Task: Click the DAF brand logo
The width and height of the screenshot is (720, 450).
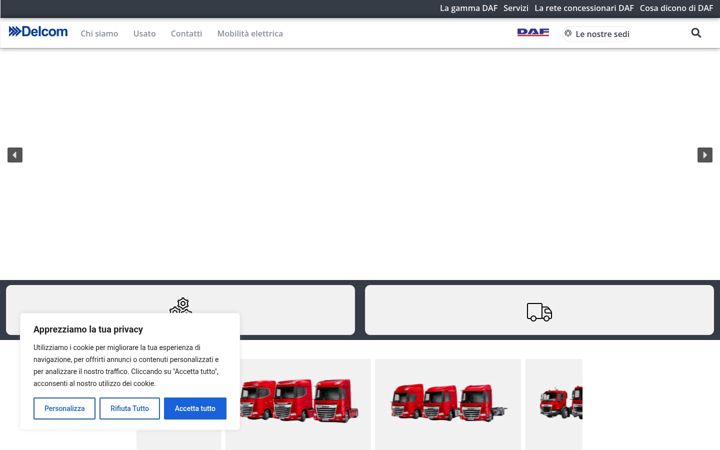Action: [x=533, y=32]
